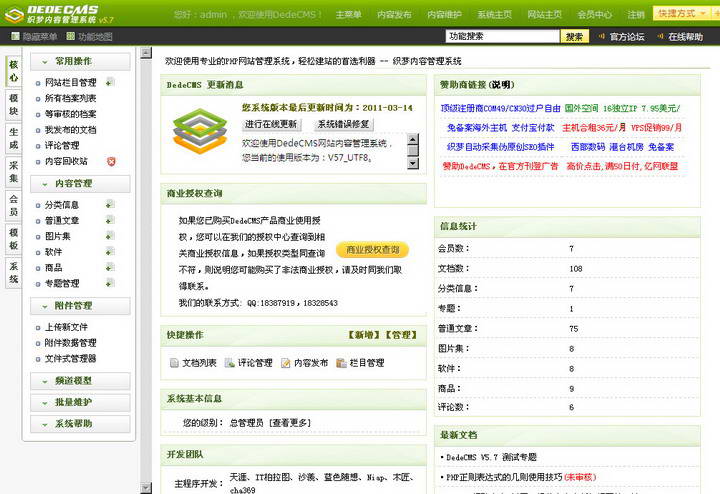
Task: Click the yellow 商业授权查询 button
Action: point(372,249)
